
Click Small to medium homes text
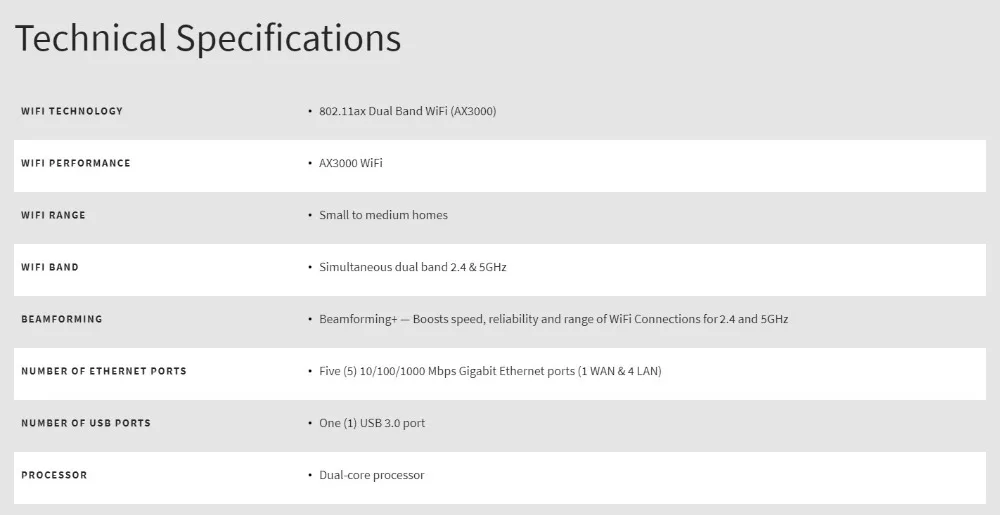tap(383, 215)
